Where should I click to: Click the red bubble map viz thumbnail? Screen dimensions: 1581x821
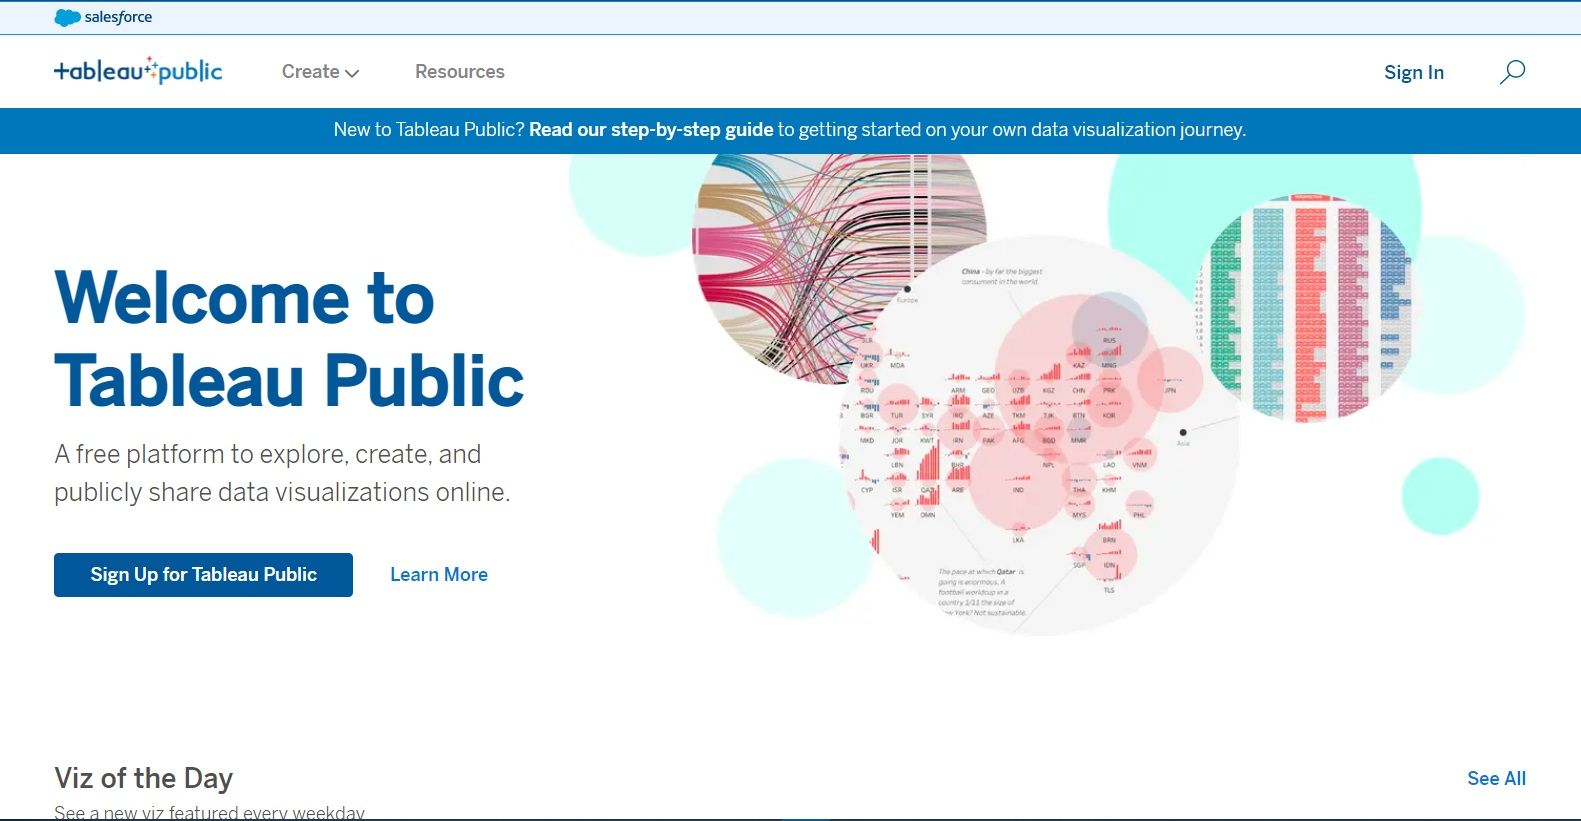(1040, 435)
